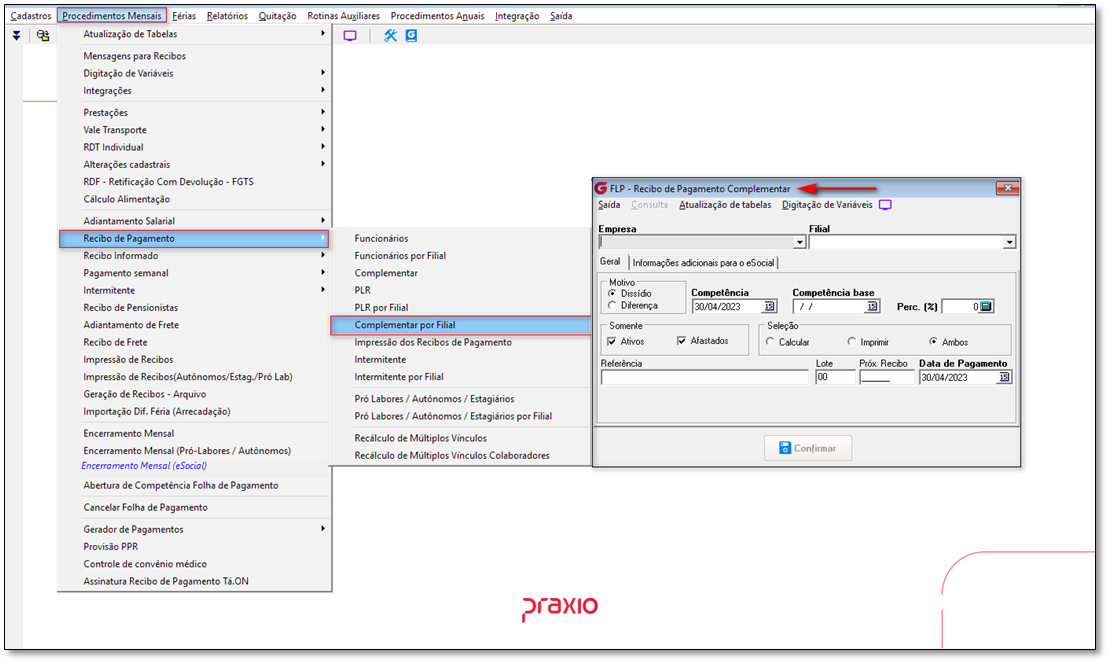Click the purple monitor icon in main toolbar

350,35
